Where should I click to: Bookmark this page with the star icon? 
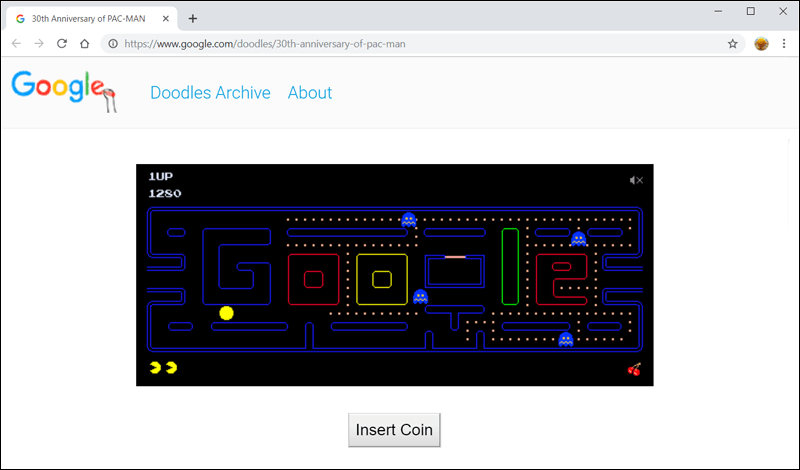(x=733, y=44)
